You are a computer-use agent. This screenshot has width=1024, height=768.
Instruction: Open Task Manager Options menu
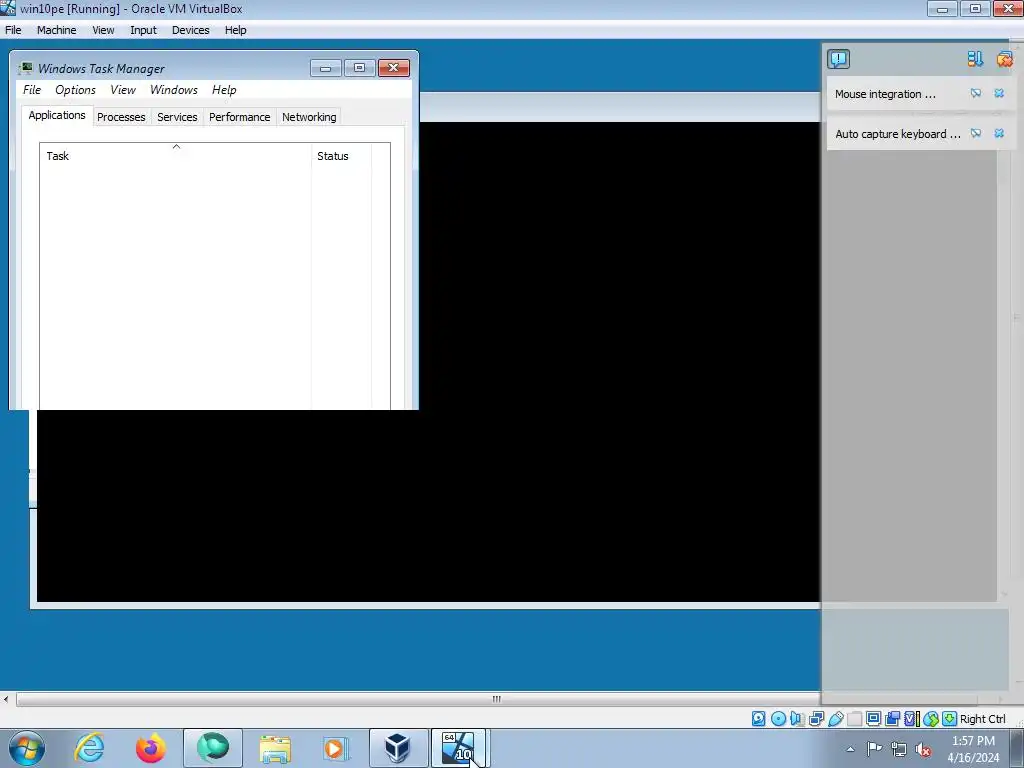75,90
